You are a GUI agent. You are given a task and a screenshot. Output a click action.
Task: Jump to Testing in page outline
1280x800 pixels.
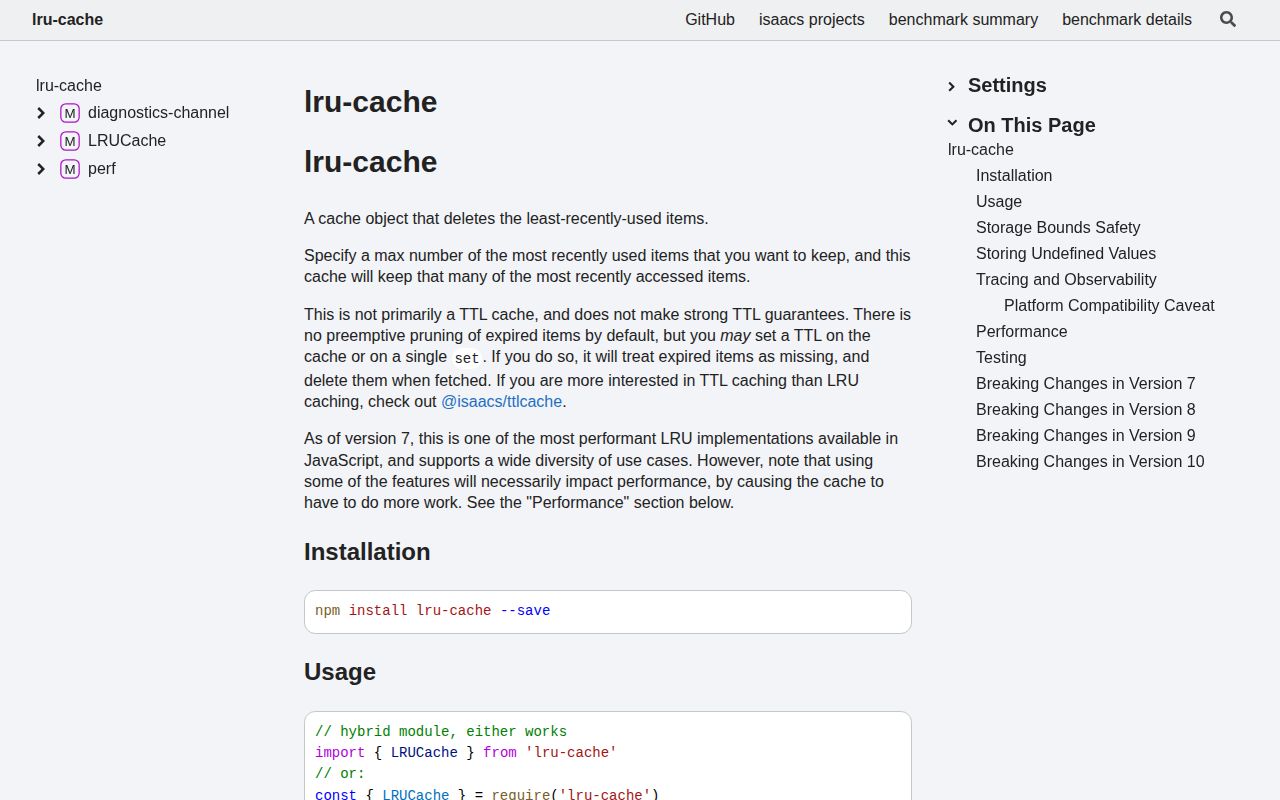click(1001, 358)
